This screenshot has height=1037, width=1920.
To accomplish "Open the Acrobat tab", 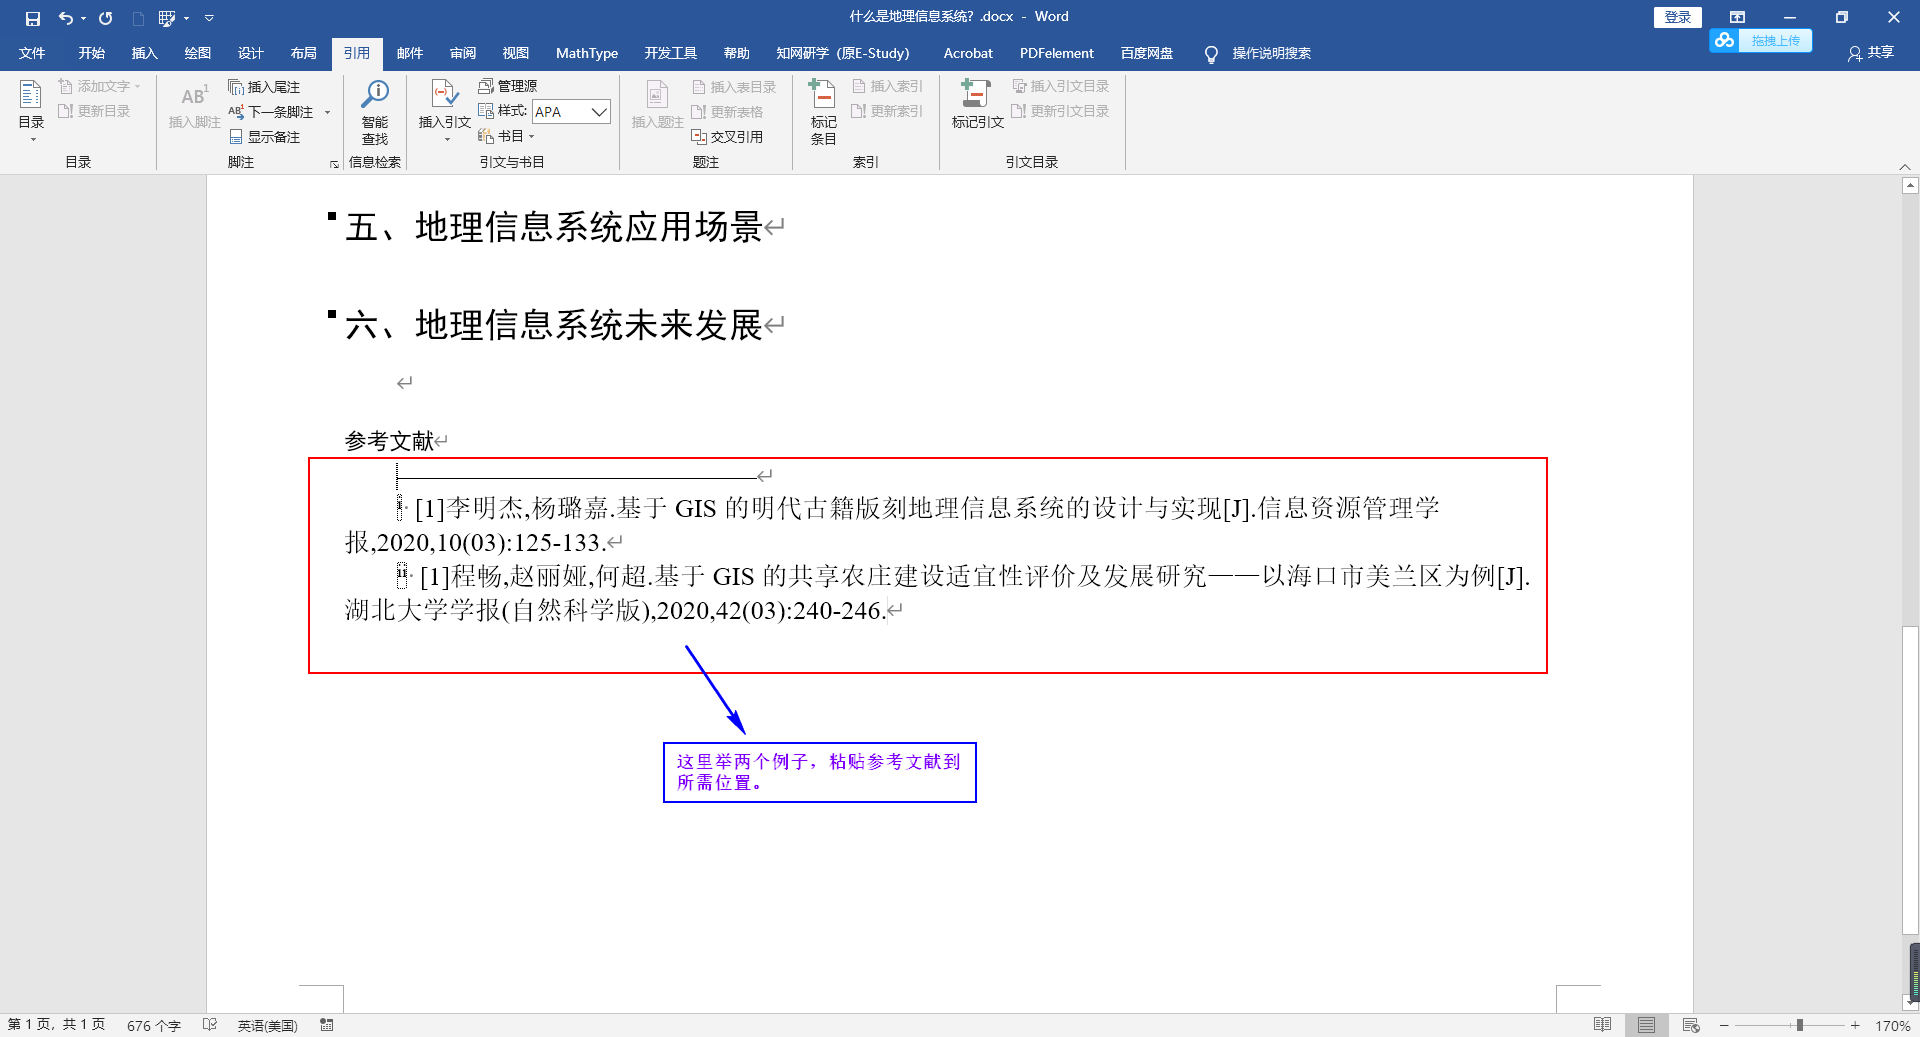I will [967, 53].
